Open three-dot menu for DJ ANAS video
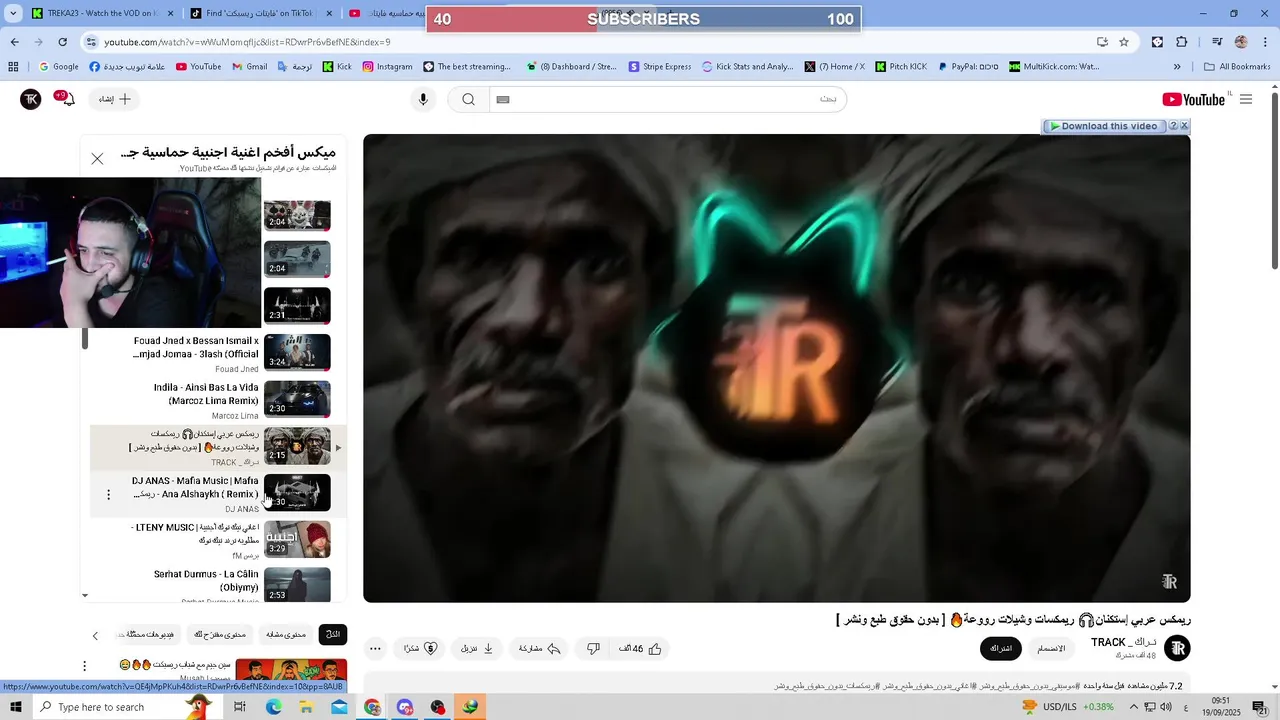Viewport: 1280px width, 720px height. 109,494
